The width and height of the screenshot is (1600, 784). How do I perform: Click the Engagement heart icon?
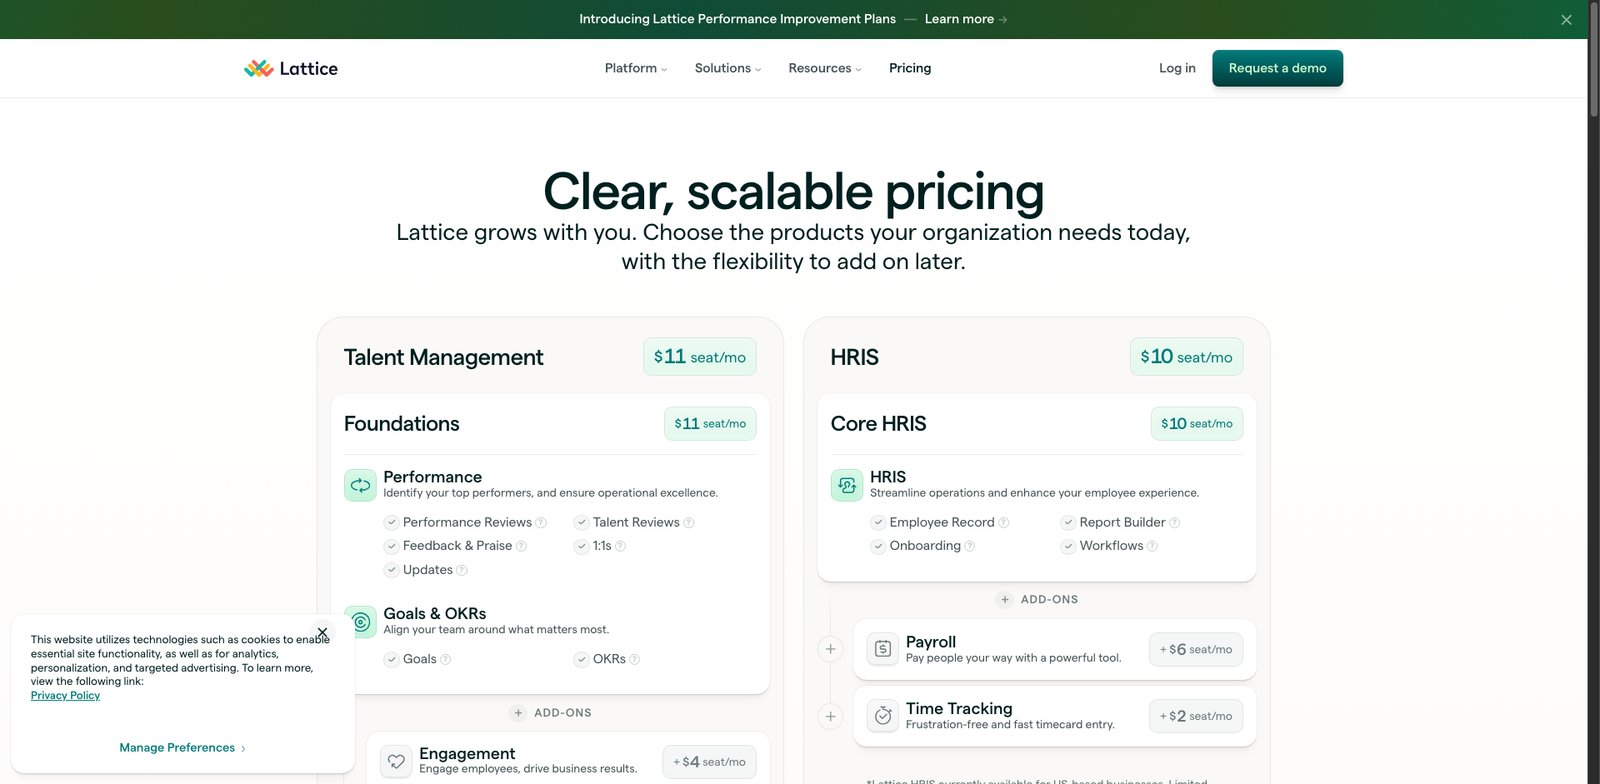(x=396, y=761)
